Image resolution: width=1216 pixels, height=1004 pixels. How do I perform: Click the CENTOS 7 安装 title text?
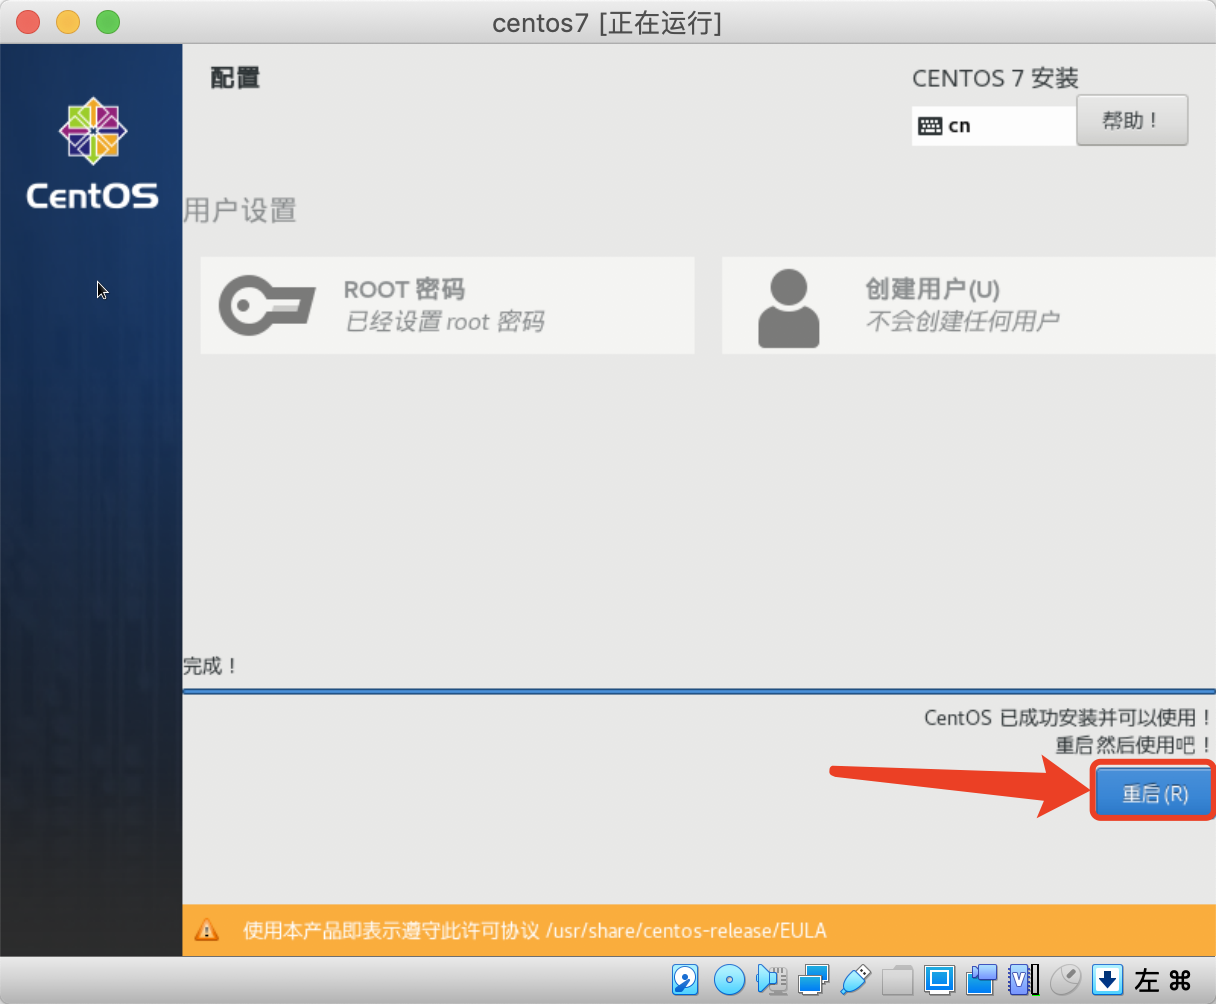tap(995, 78)
